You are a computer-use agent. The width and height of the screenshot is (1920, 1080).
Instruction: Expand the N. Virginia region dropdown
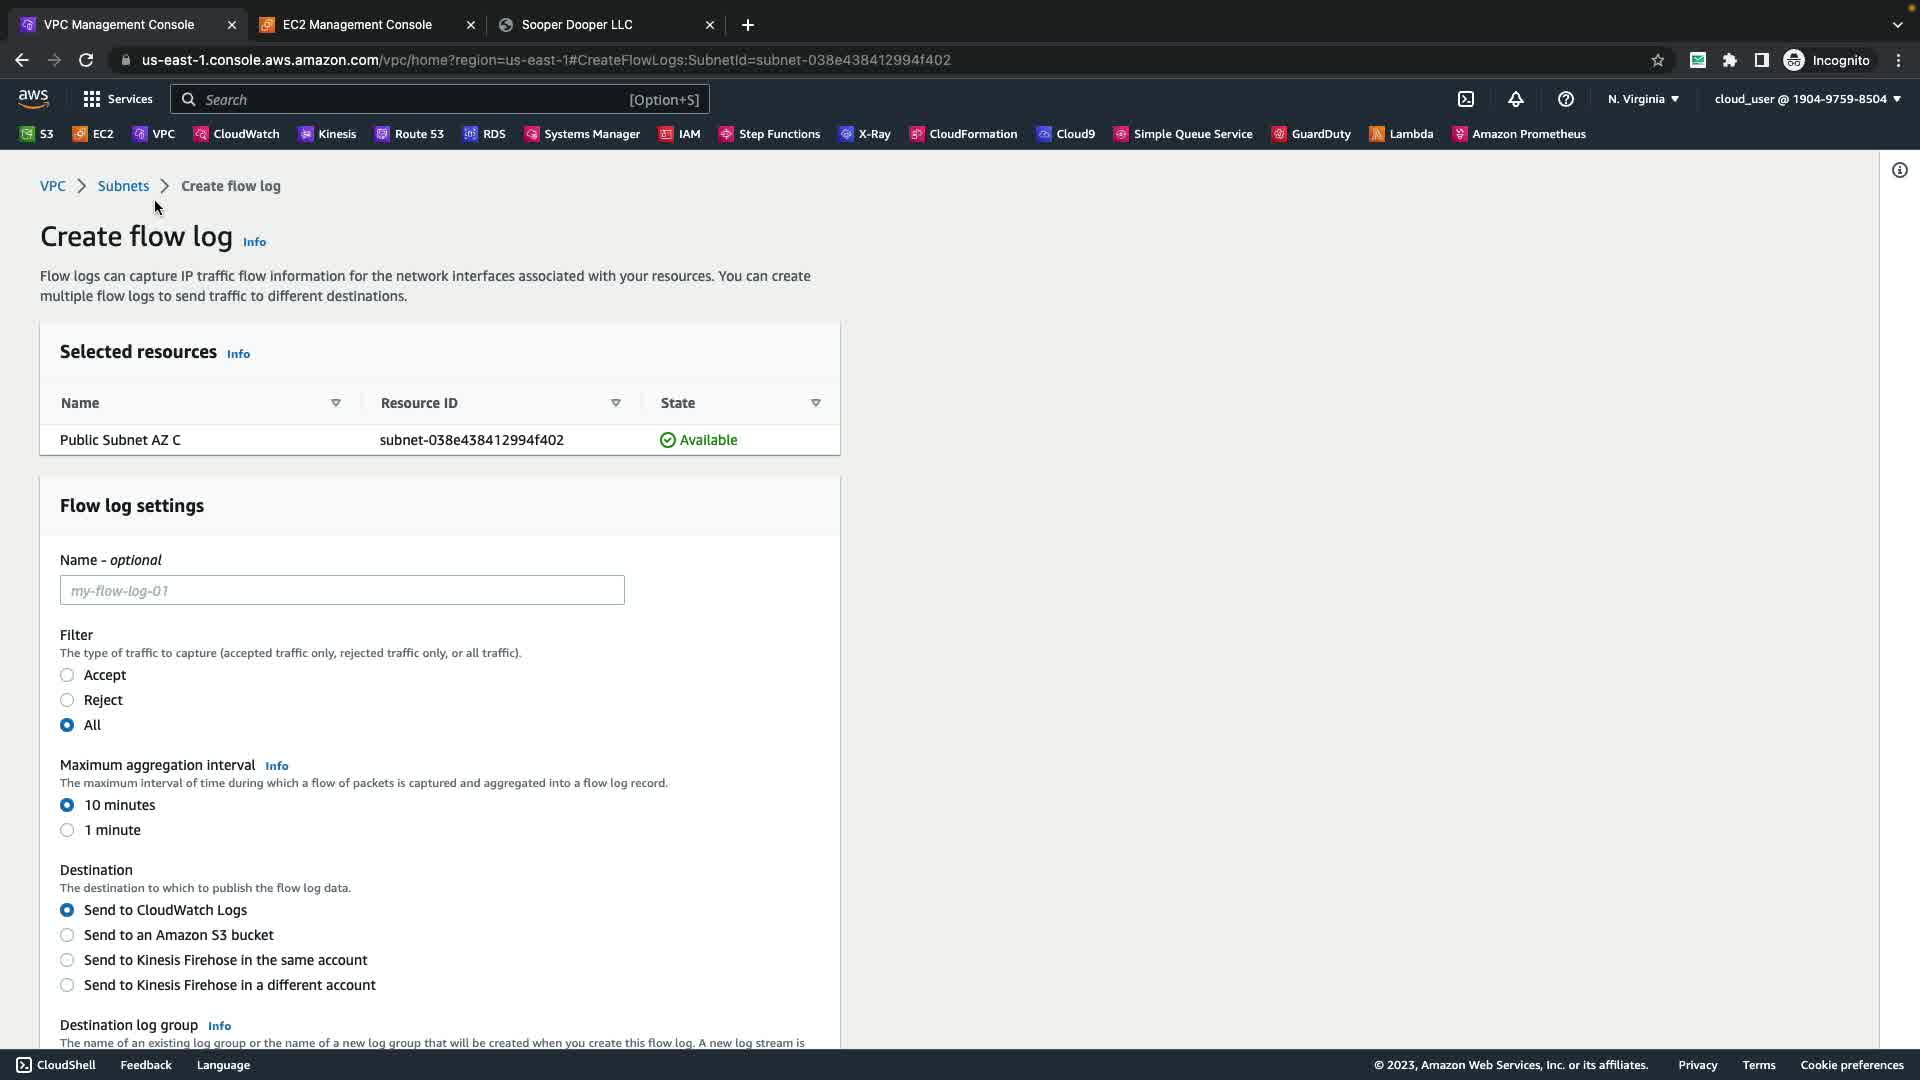(x=1643, y=99)
